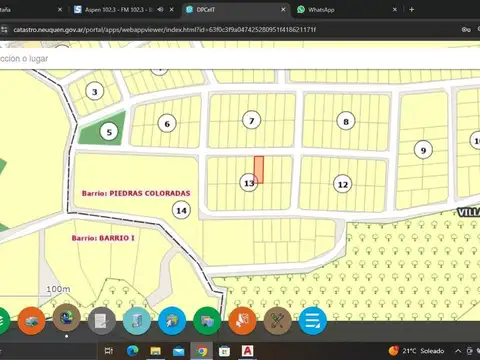Click block number 6 marker
Viewport: 480px width, 360px height.
tap(167, 124)
